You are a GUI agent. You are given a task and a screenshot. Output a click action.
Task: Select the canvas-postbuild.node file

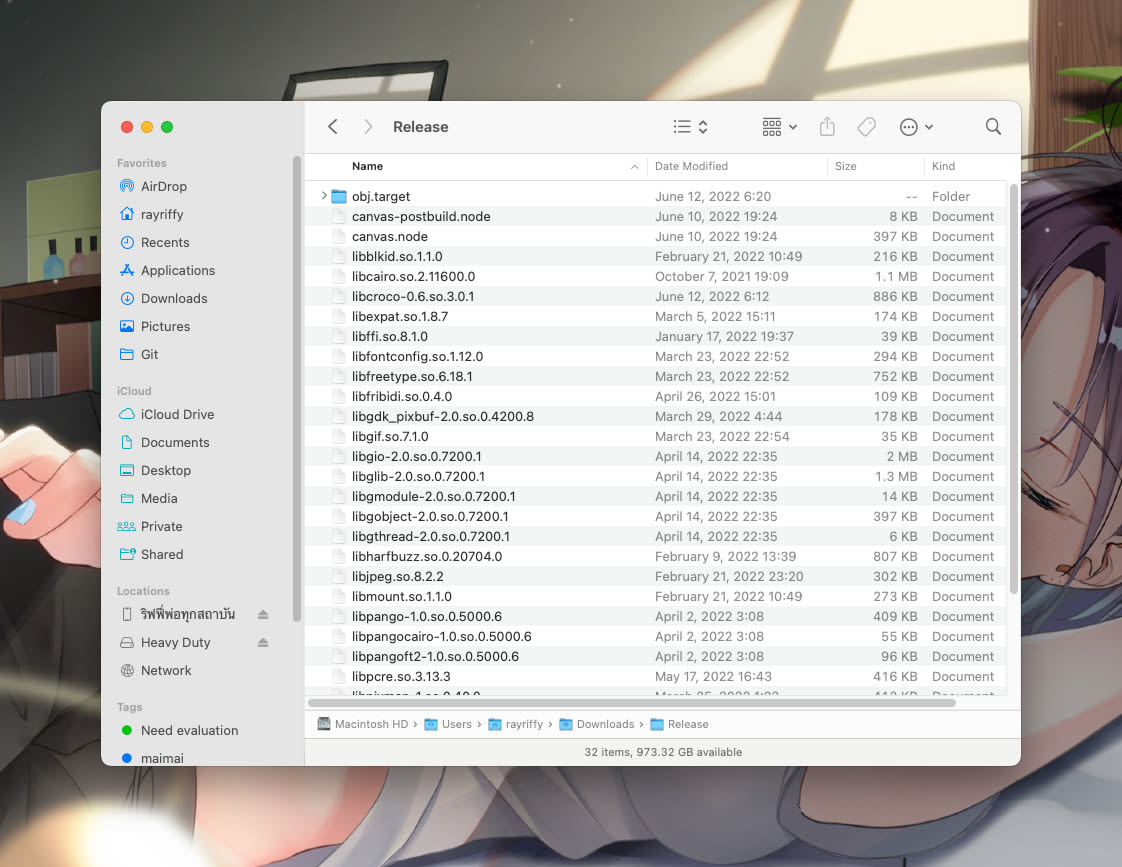(655, 215)
